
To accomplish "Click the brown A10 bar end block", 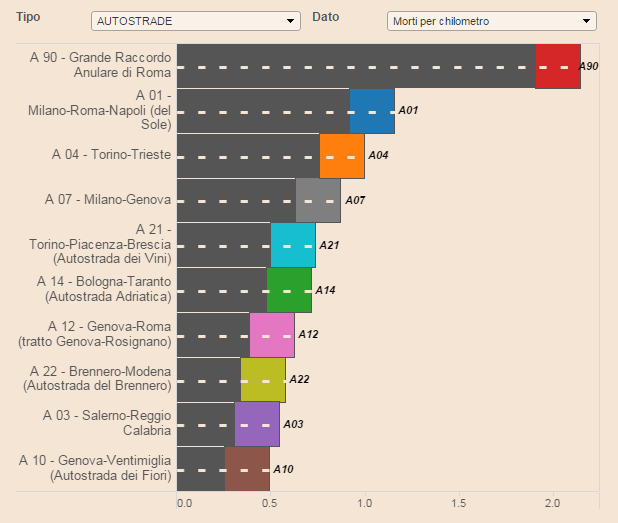I will [247, 469].
